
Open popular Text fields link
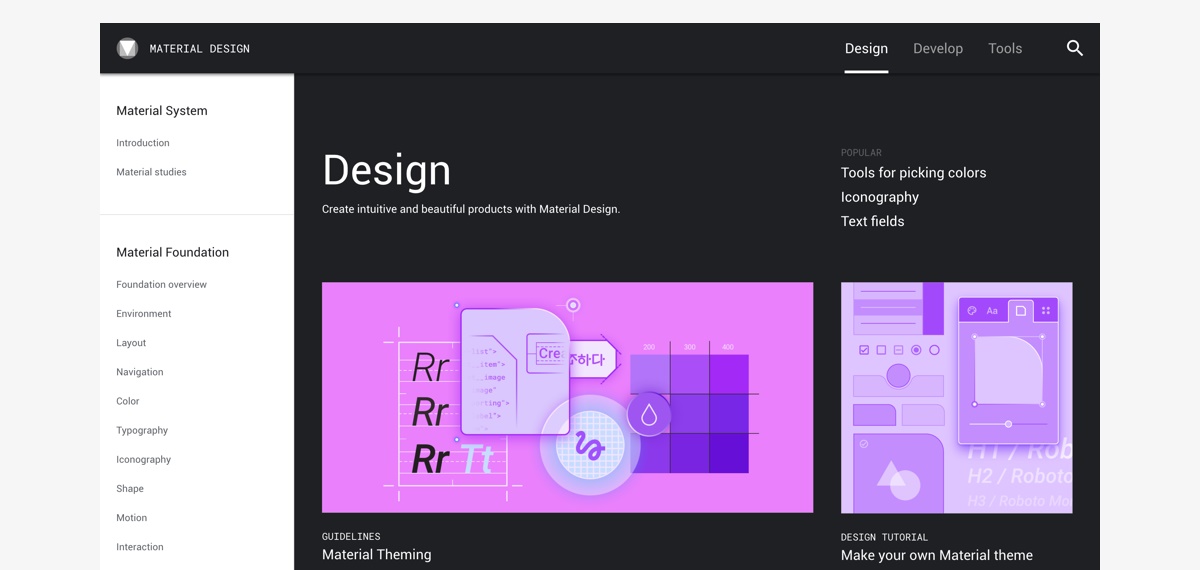(x=873, y=221)
